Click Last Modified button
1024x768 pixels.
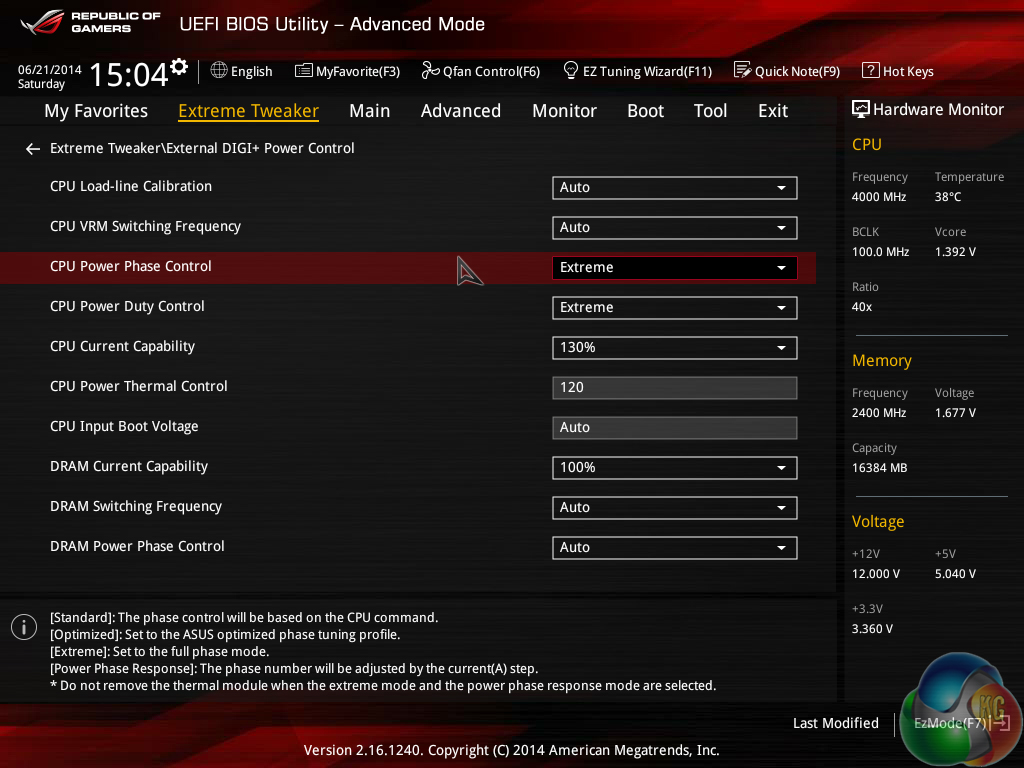pos(835,723)
